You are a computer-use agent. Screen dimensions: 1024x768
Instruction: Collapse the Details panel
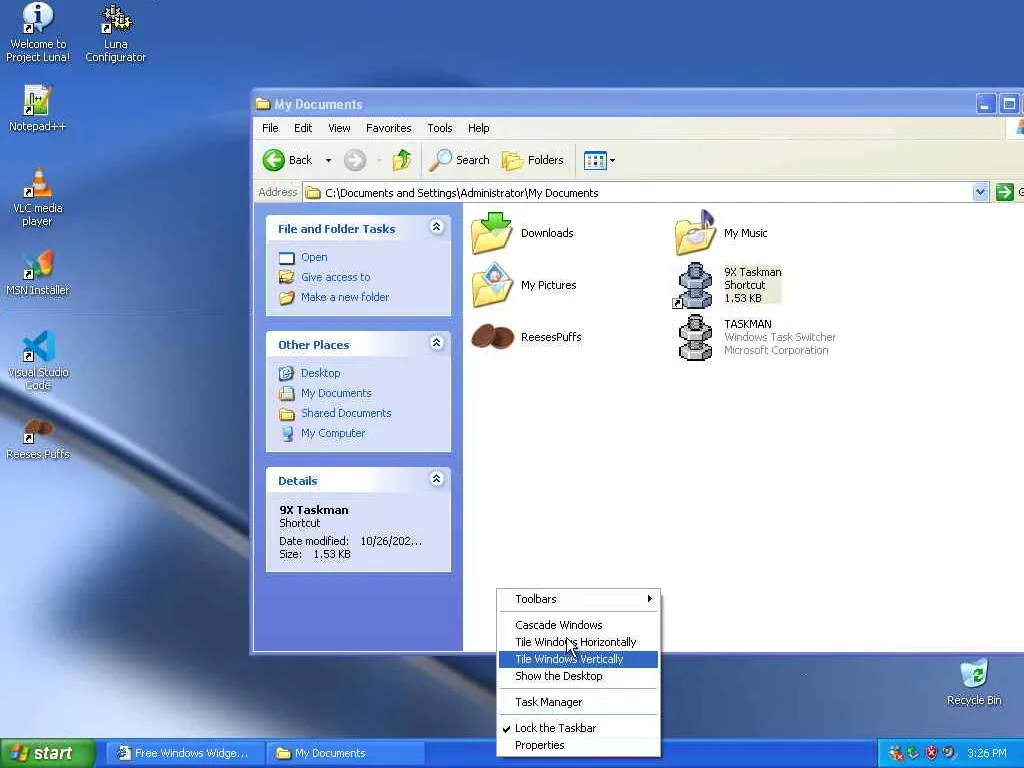point(437,479)
